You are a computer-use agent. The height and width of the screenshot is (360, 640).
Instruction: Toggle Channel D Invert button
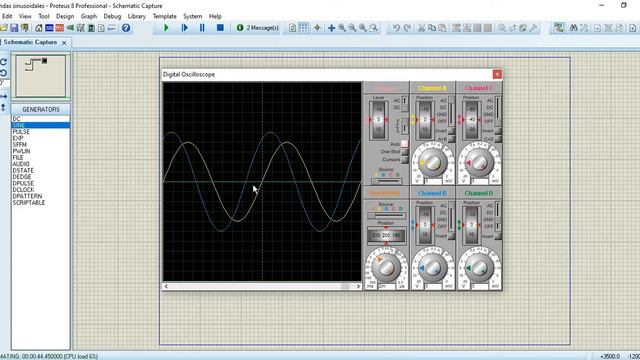(x=498, y=236)
